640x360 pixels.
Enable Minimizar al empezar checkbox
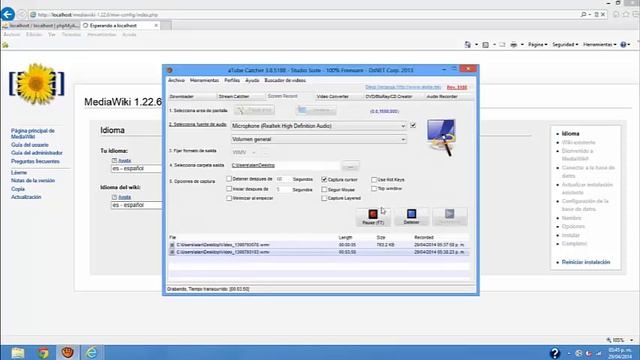point(229,198)
